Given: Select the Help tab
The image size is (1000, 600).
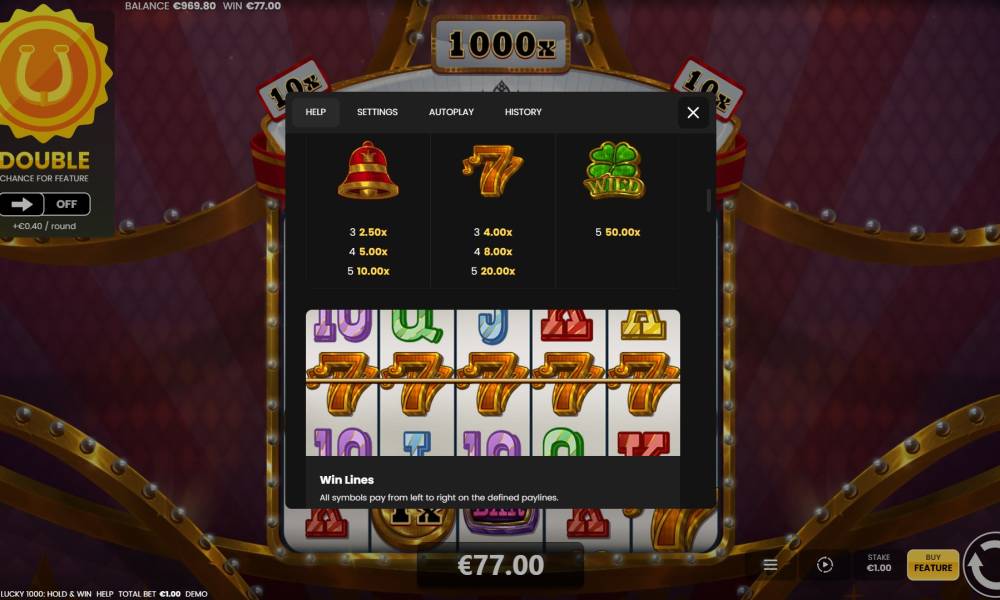Looking at the screenshot, I should pyautogui.click(x=316, y=112).
